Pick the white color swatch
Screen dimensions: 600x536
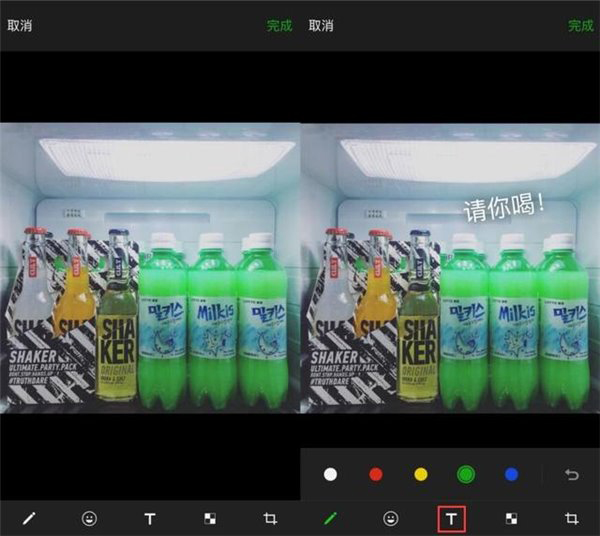[330, 474]
